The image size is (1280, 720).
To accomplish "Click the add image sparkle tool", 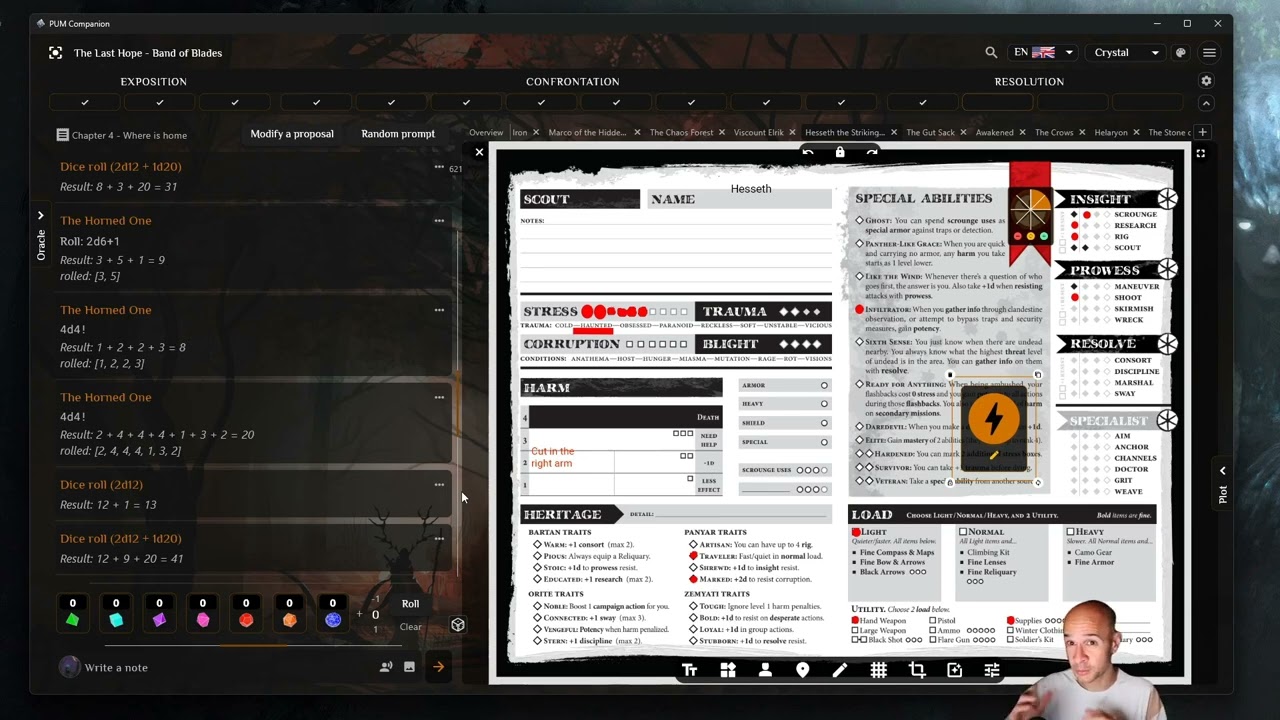I will (x=954, y=670).
